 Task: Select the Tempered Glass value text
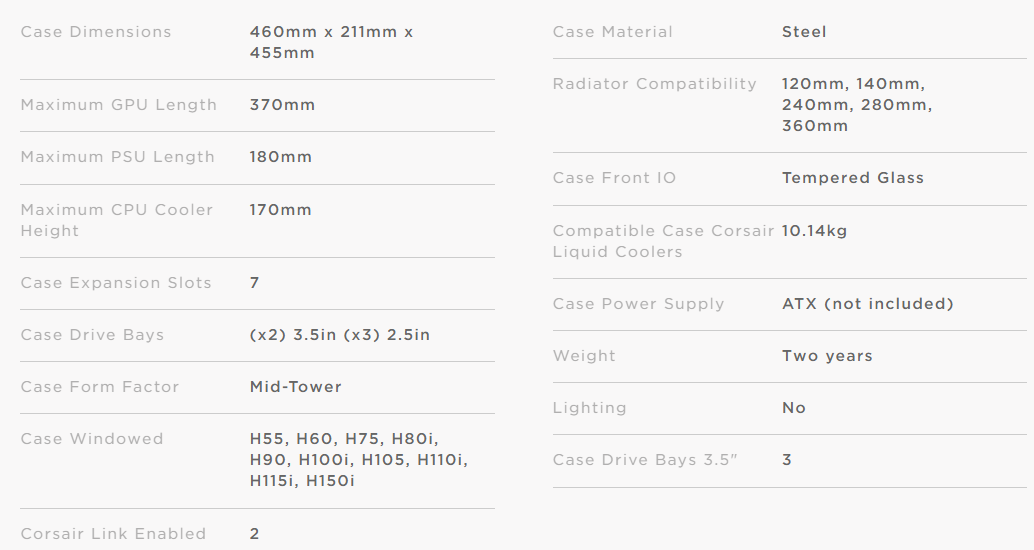[x=853, y=178]
